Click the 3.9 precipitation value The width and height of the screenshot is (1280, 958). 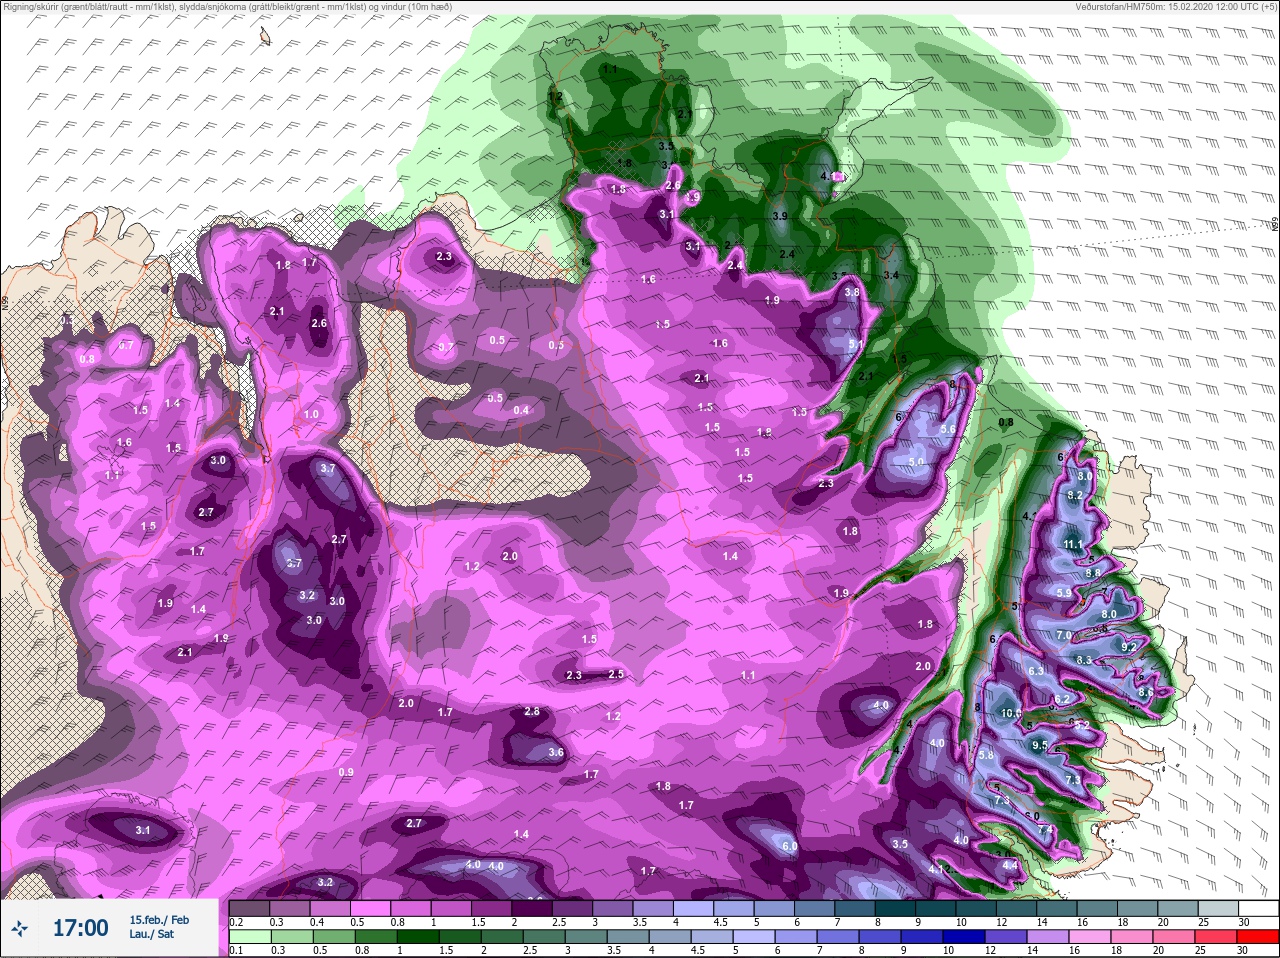click(x=780, y=216)
